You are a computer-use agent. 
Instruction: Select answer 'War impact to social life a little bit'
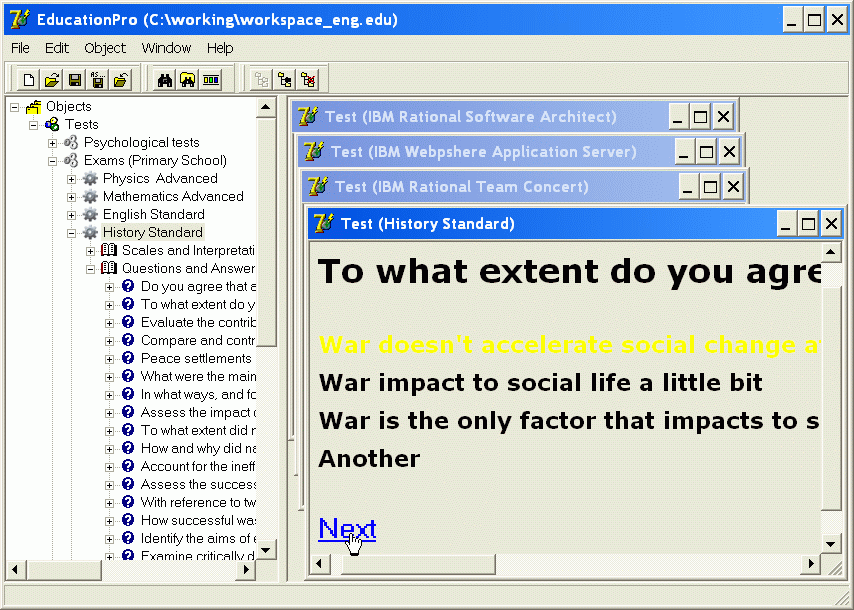[x=540, y=383]
